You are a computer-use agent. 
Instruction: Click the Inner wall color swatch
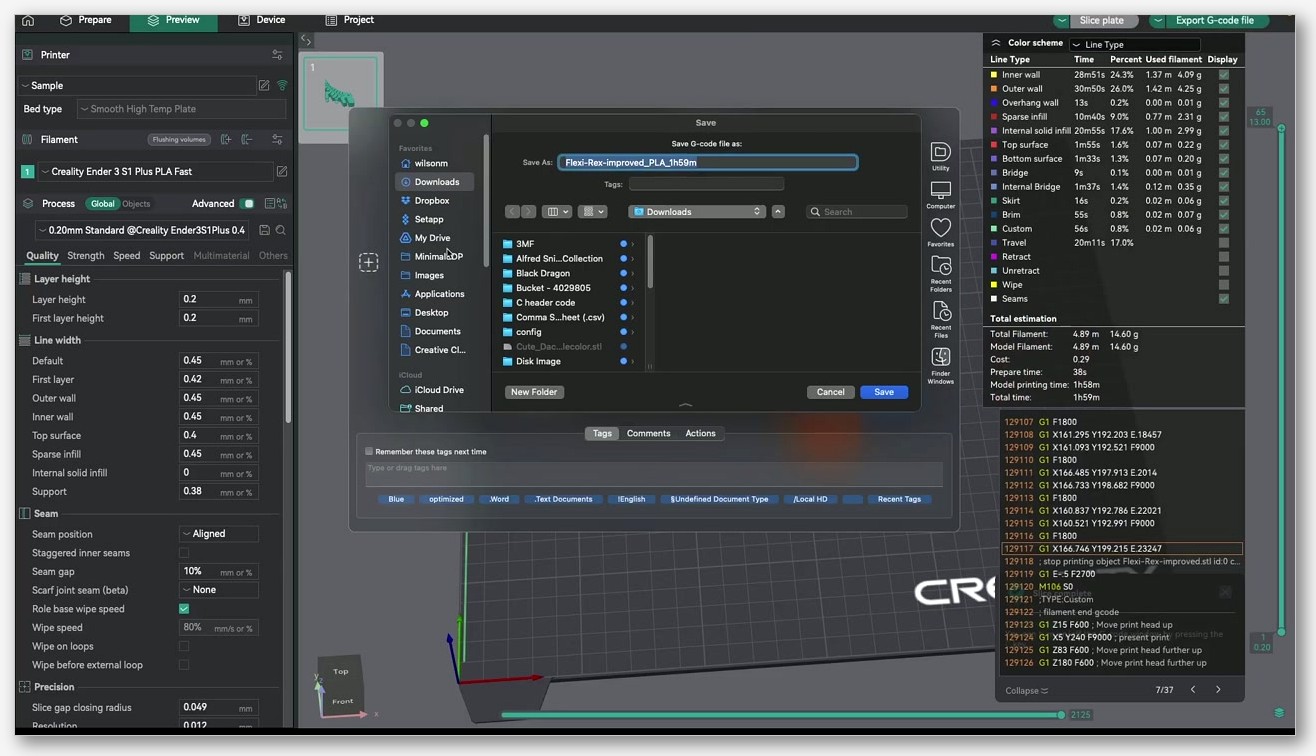coord(994,75)
